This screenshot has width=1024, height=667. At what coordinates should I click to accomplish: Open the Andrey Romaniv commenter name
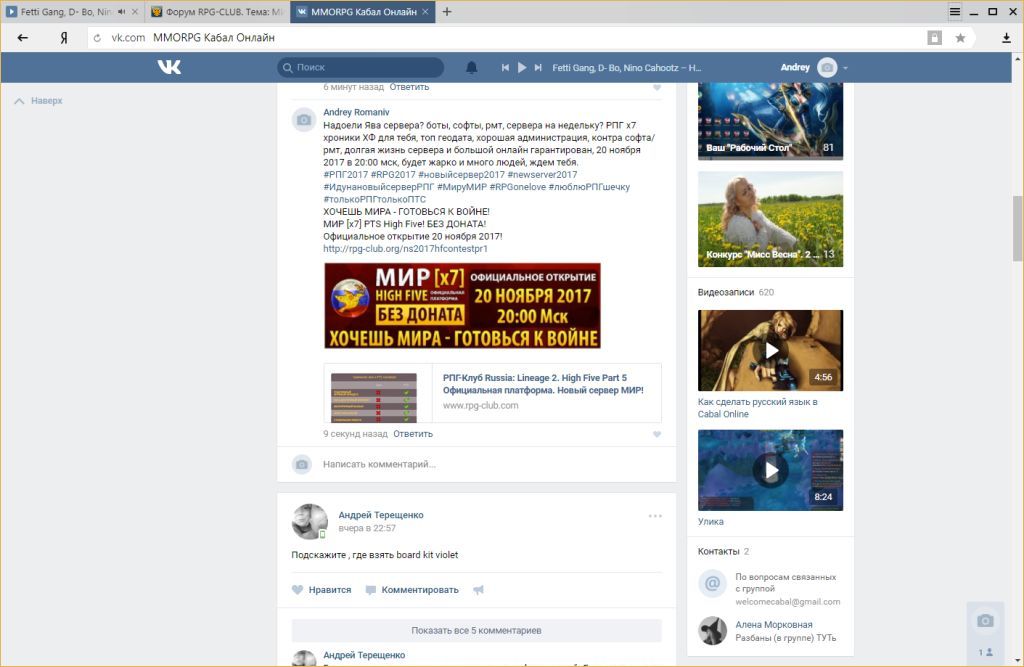coord(356,112)
